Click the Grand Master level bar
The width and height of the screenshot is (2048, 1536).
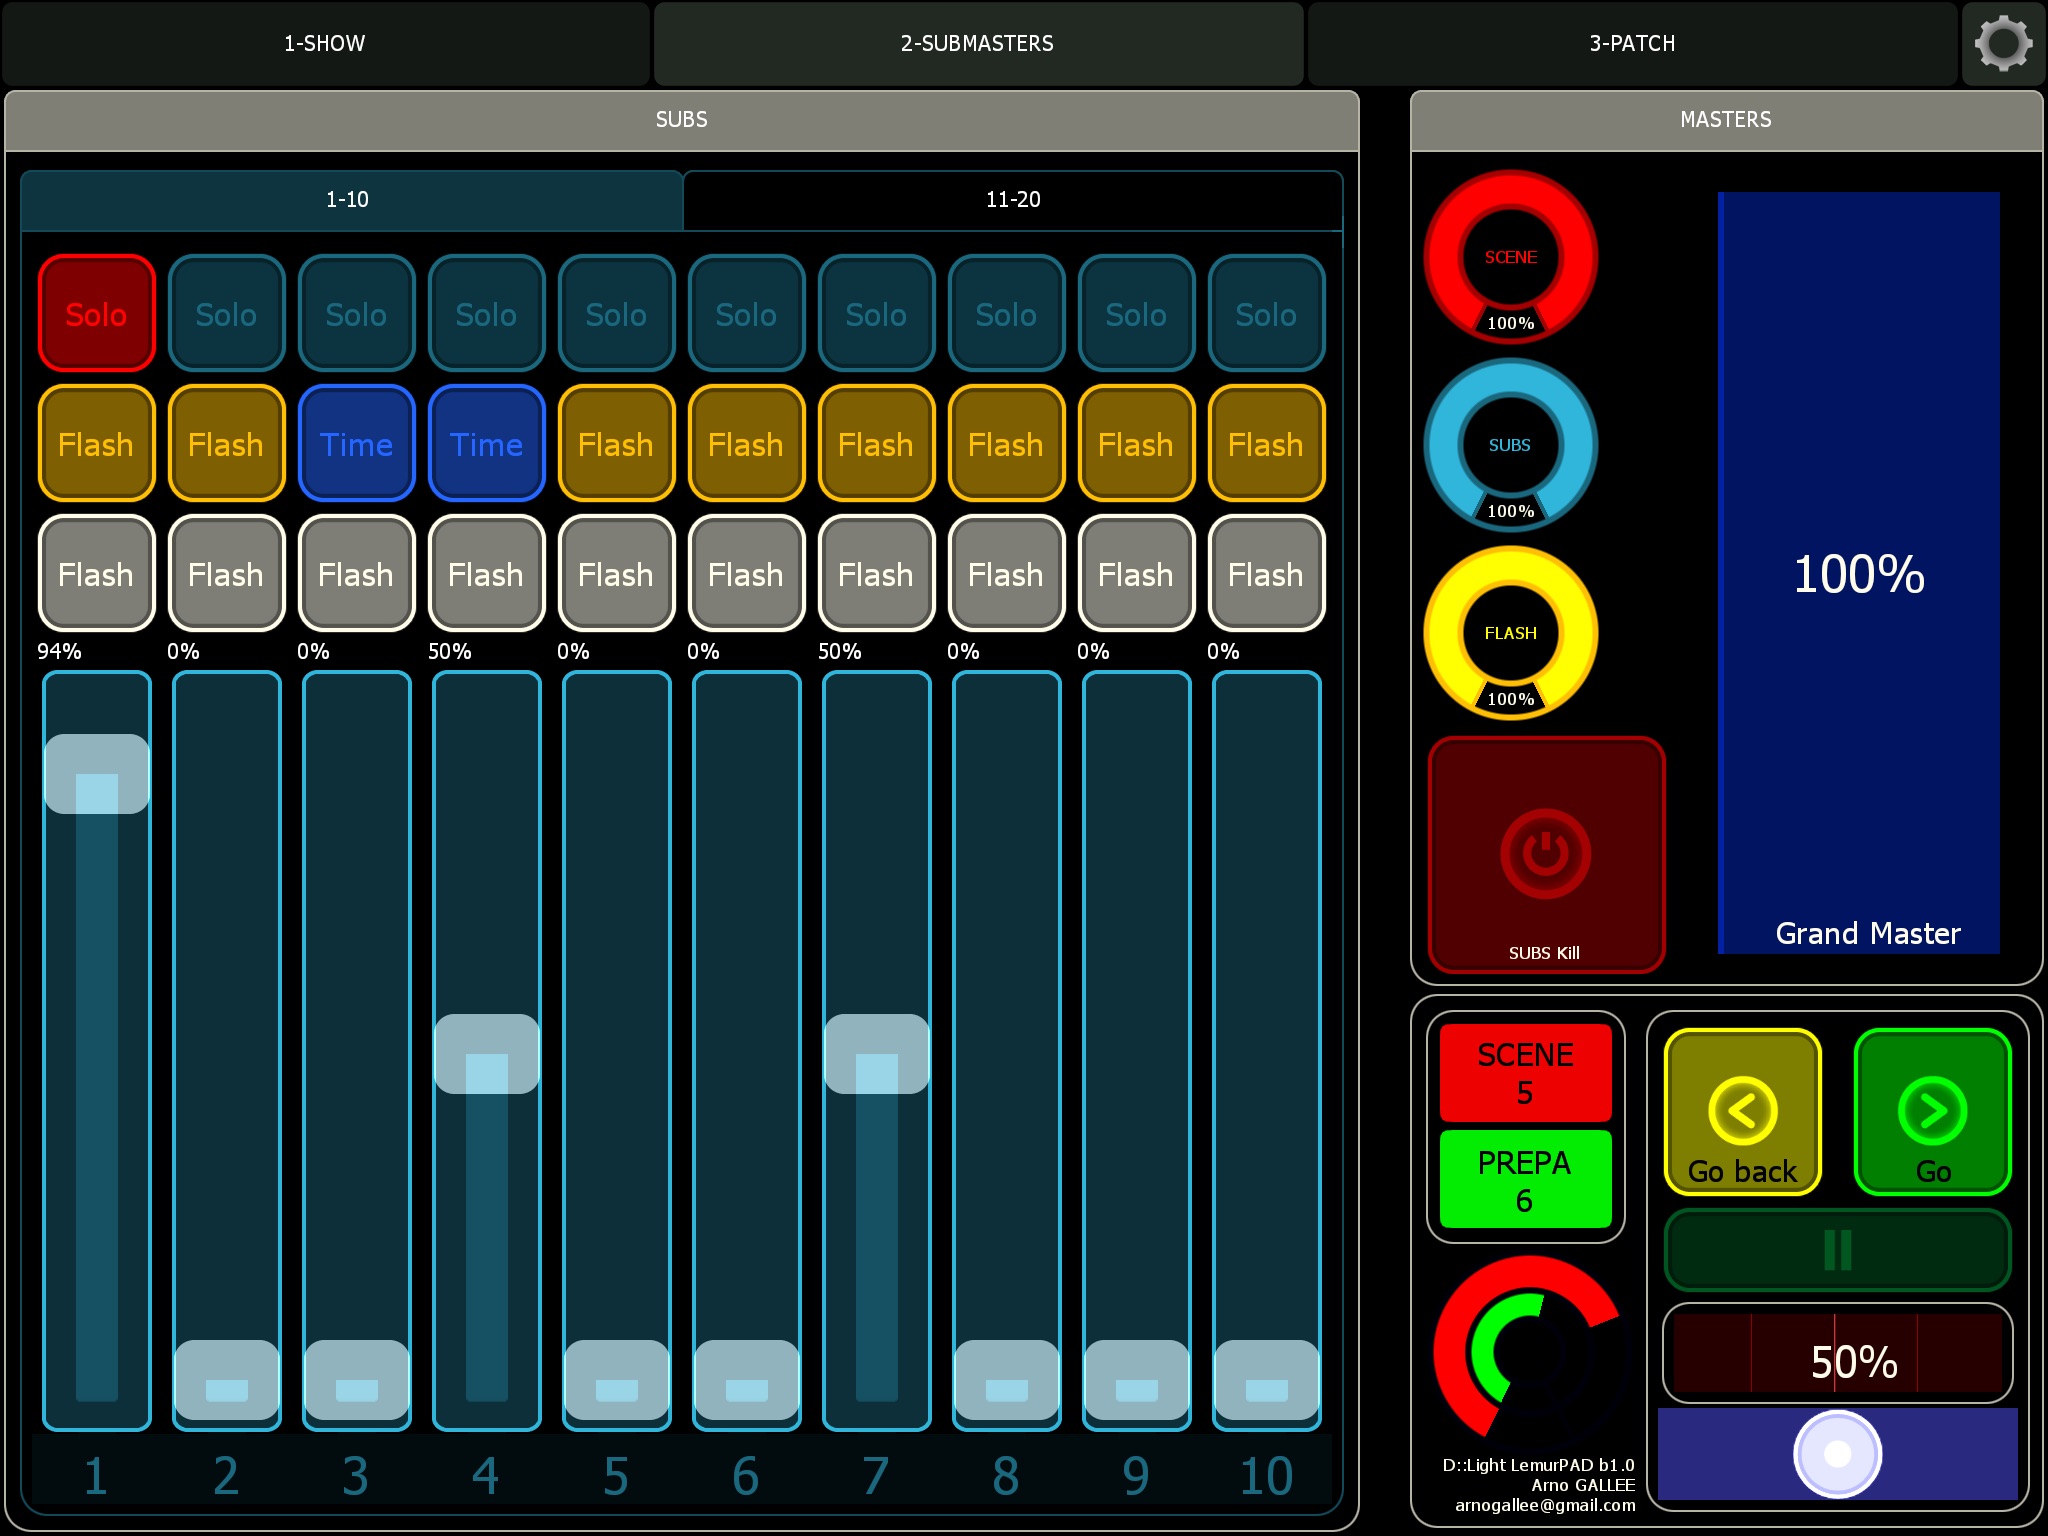click(1858, 573)
